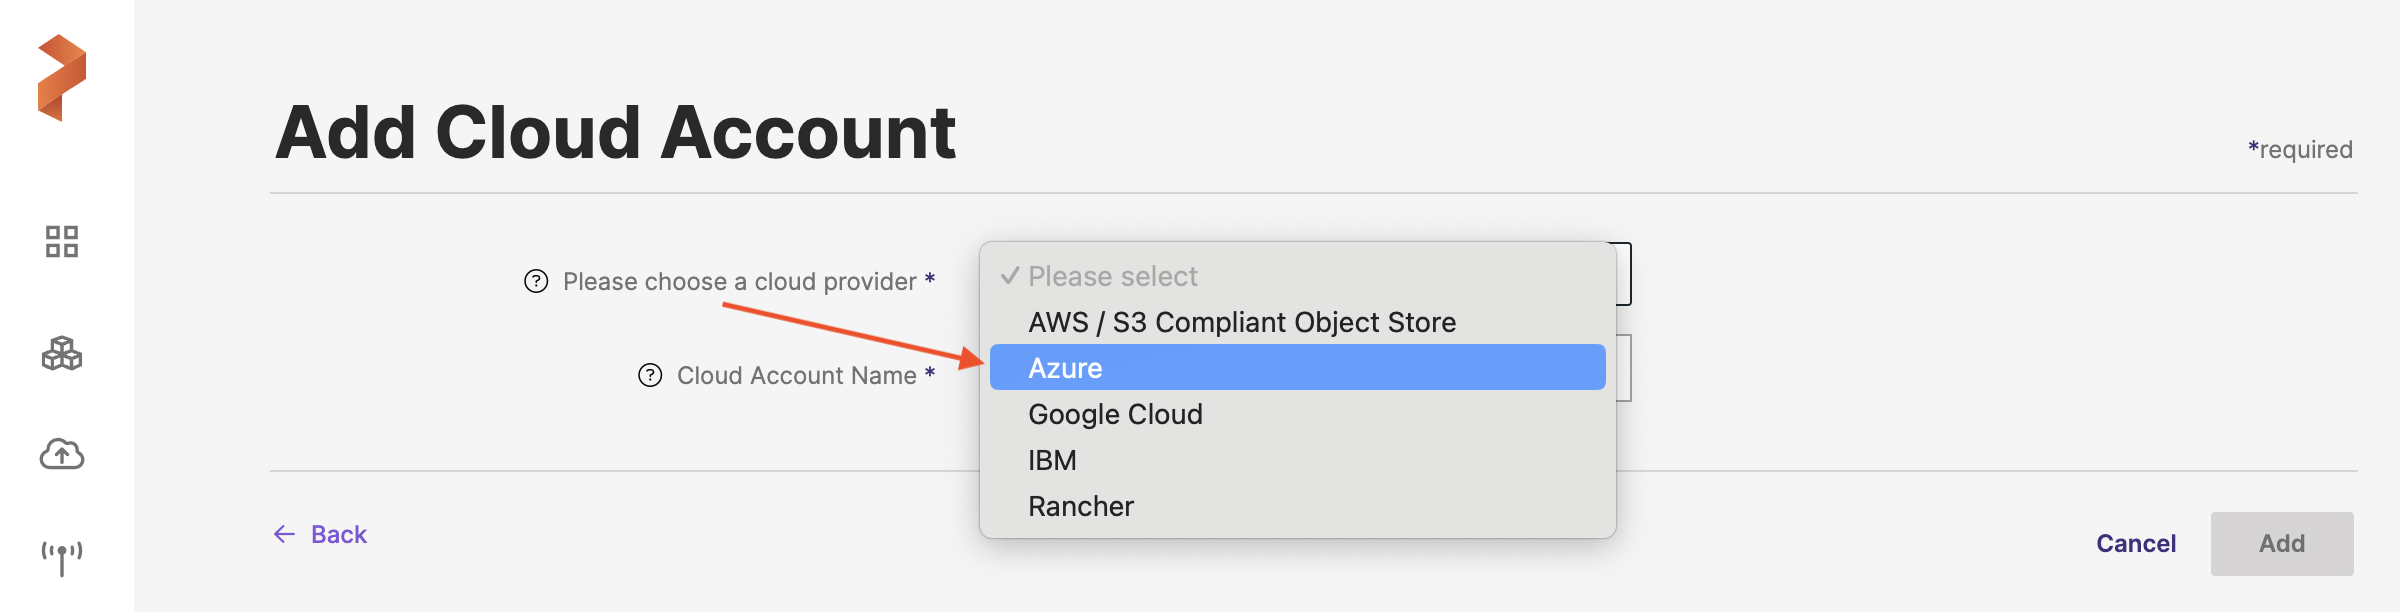
Task: Click the Add Cloud Account heading
Action: [615, 132]
